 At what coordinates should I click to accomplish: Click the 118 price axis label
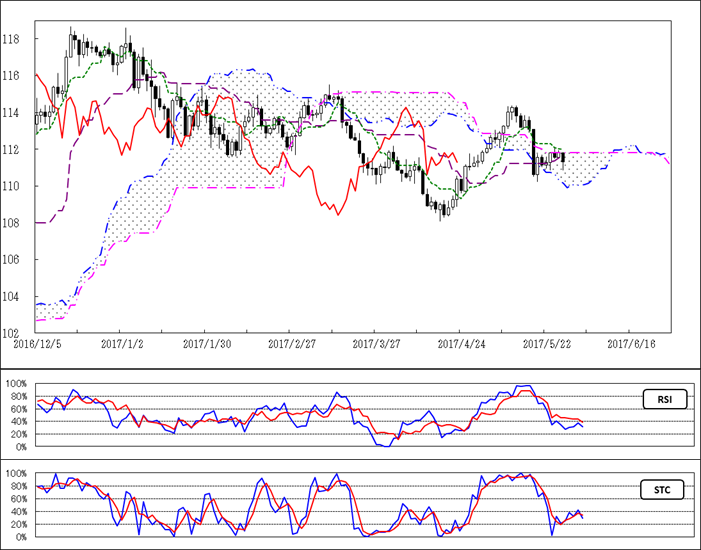pyautogui.click(x=14, y=39)
